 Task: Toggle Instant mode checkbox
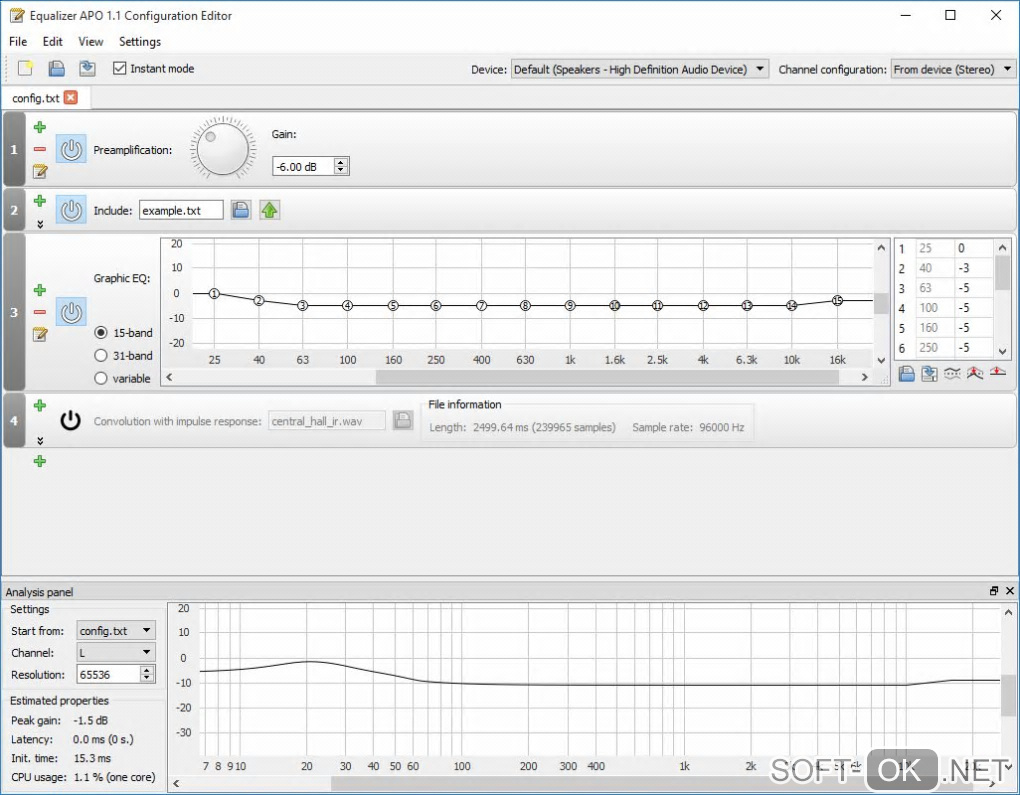point(119,68)
